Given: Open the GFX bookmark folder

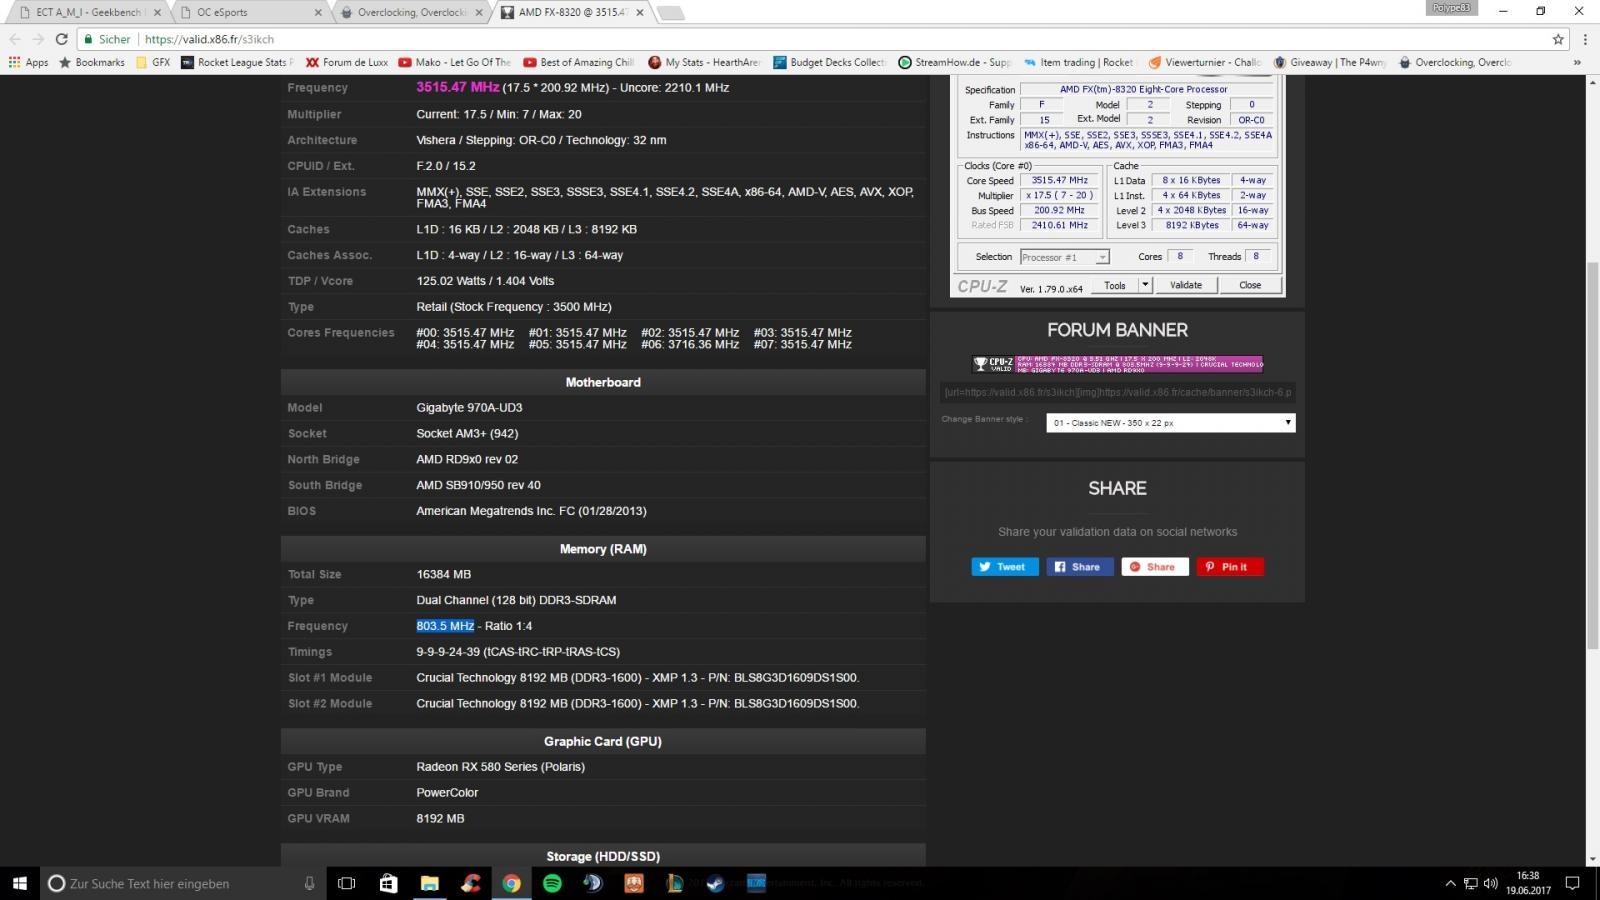Looking at the screenshot, I should [x=153, y=62].
